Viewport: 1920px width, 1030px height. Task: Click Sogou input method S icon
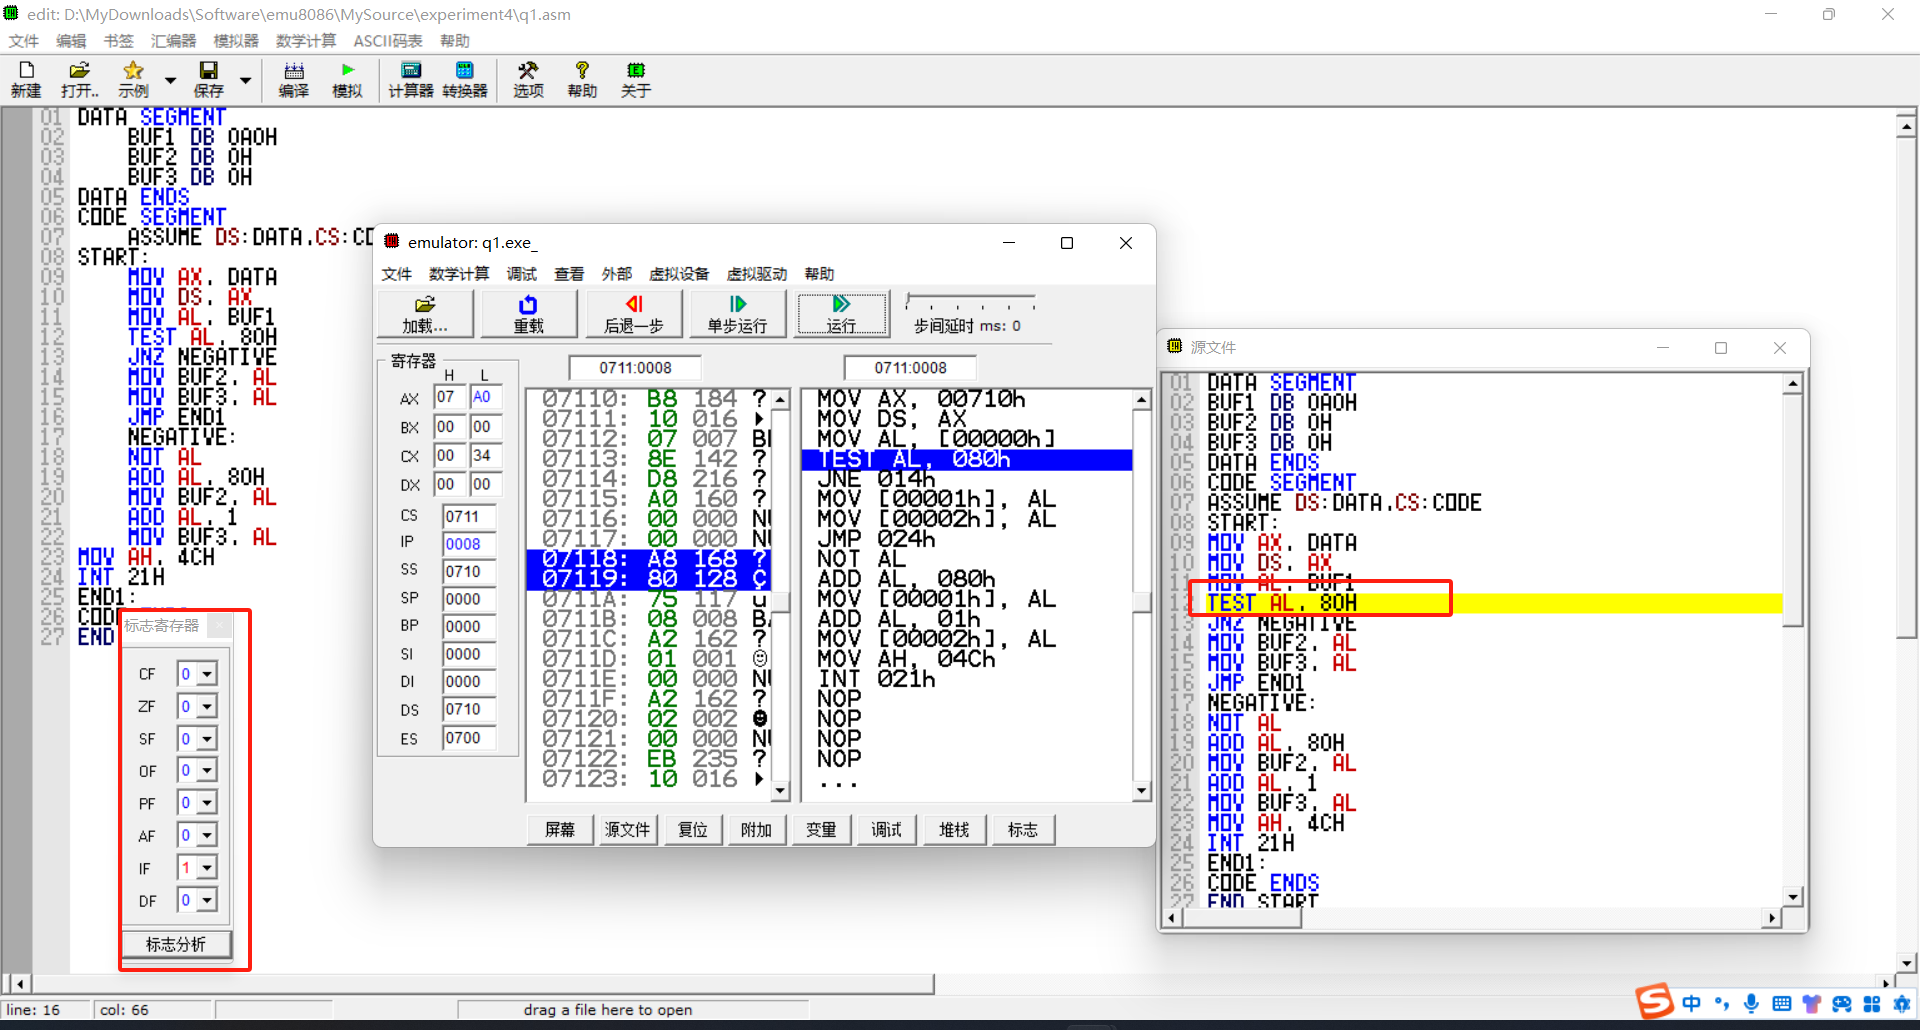(x=1654, y=1001)
